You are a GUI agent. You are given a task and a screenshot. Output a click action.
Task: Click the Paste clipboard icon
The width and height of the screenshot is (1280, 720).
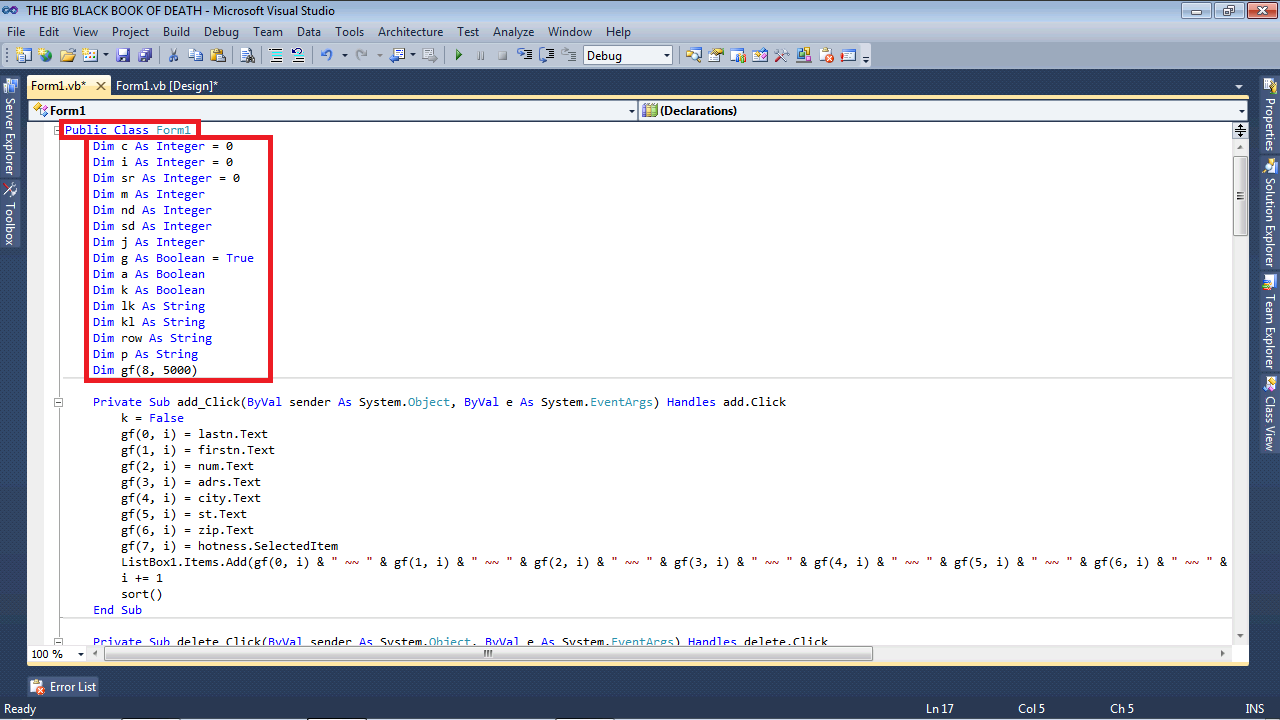(217, 56)
